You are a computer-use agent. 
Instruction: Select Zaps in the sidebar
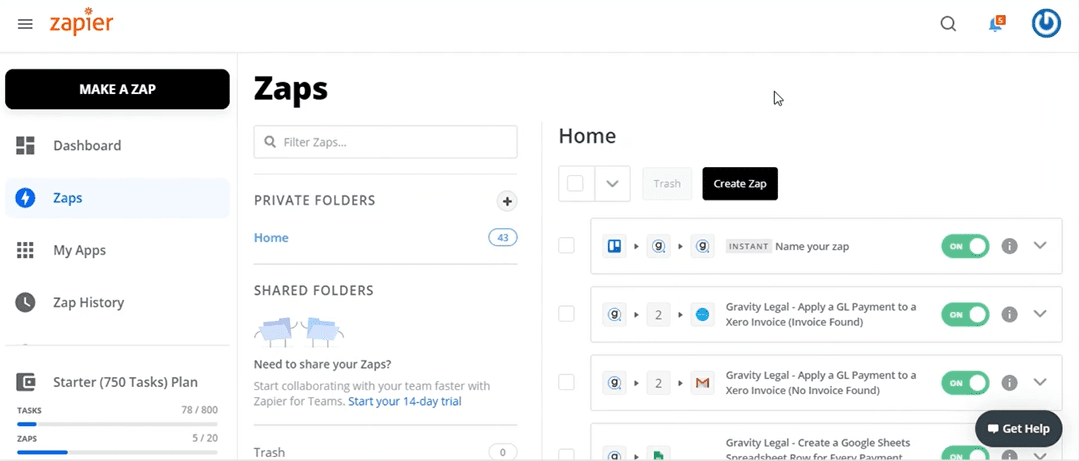[117, 198]
